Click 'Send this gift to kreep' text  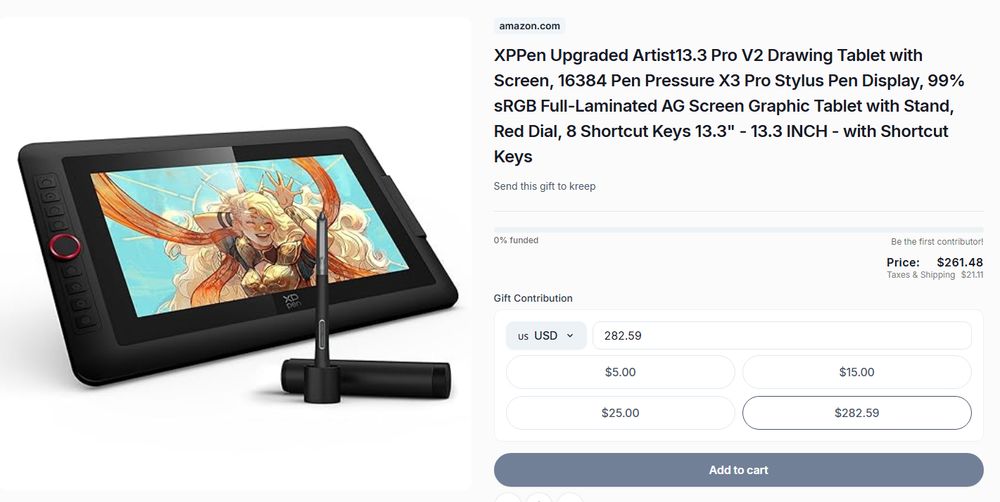545,186
